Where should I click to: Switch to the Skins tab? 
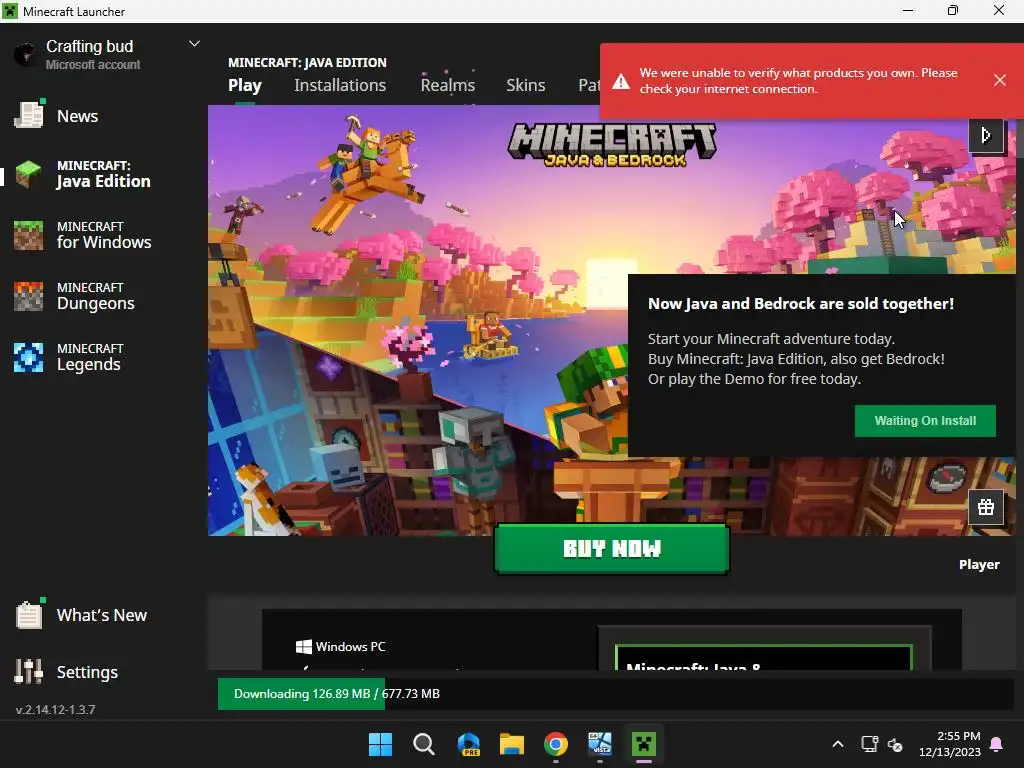(525, 86)
